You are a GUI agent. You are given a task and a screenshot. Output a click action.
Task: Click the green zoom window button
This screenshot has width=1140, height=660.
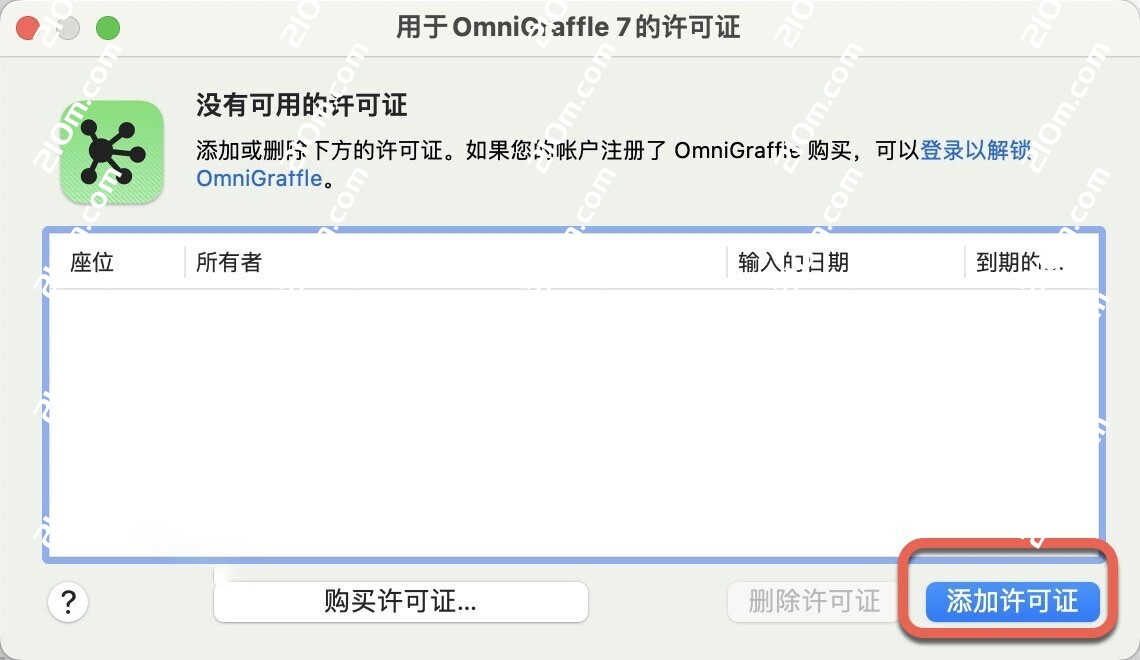107,28
